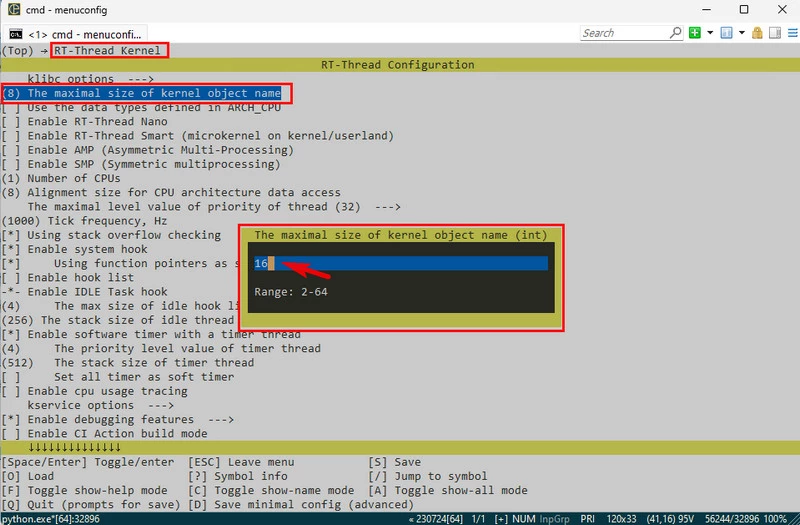Click 'Range: 2-64' text in dialog
Screen dimensions: 800x525
click(291, 292)
